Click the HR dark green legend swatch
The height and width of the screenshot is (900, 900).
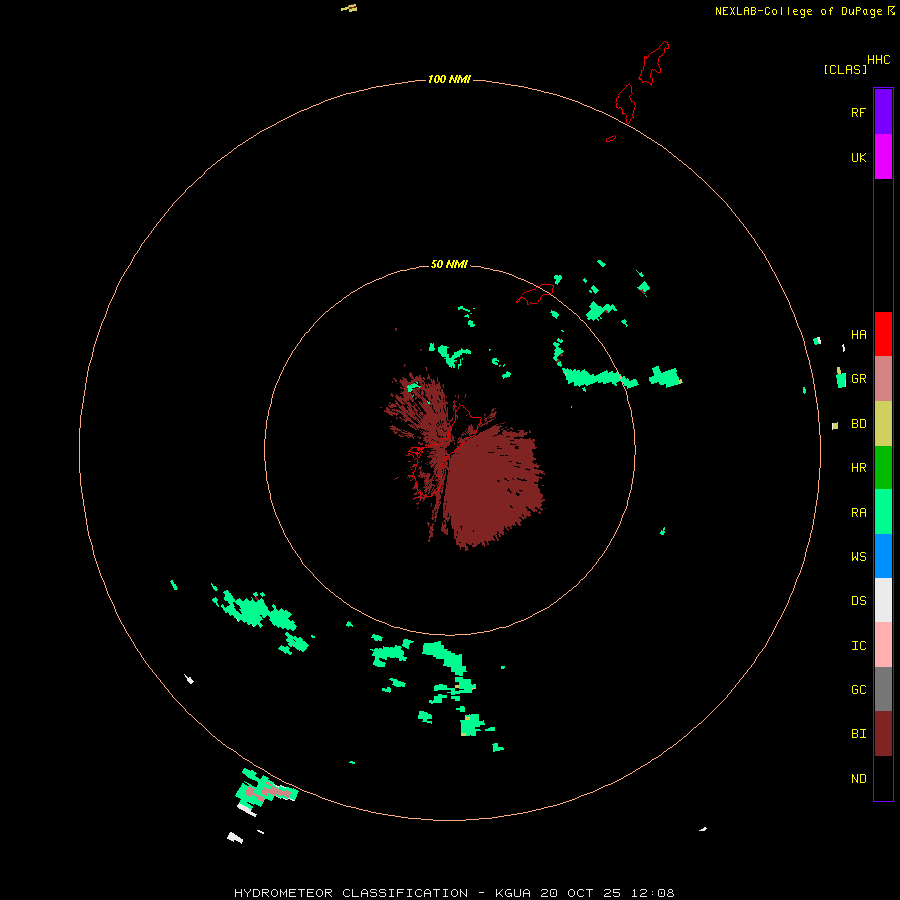click(883, 468)
